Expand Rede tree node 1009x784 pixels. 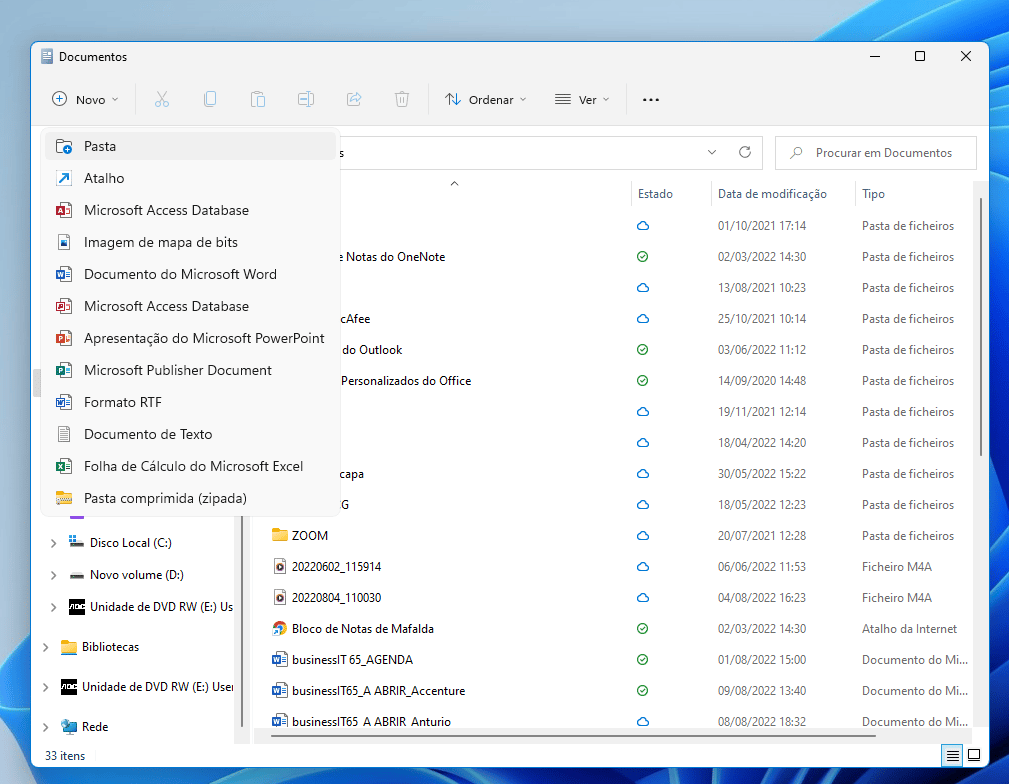(x=46, y=727)
